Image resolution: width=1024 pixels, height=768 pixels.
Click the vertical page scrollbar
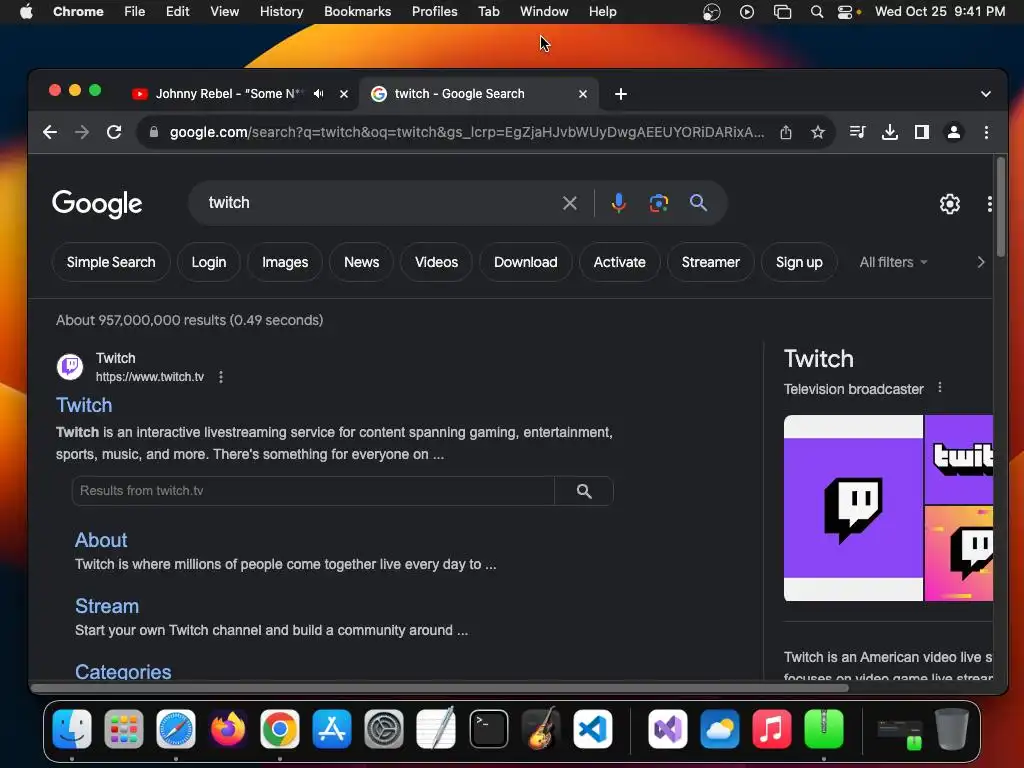pyautogui.click(x=1001, y=208)
